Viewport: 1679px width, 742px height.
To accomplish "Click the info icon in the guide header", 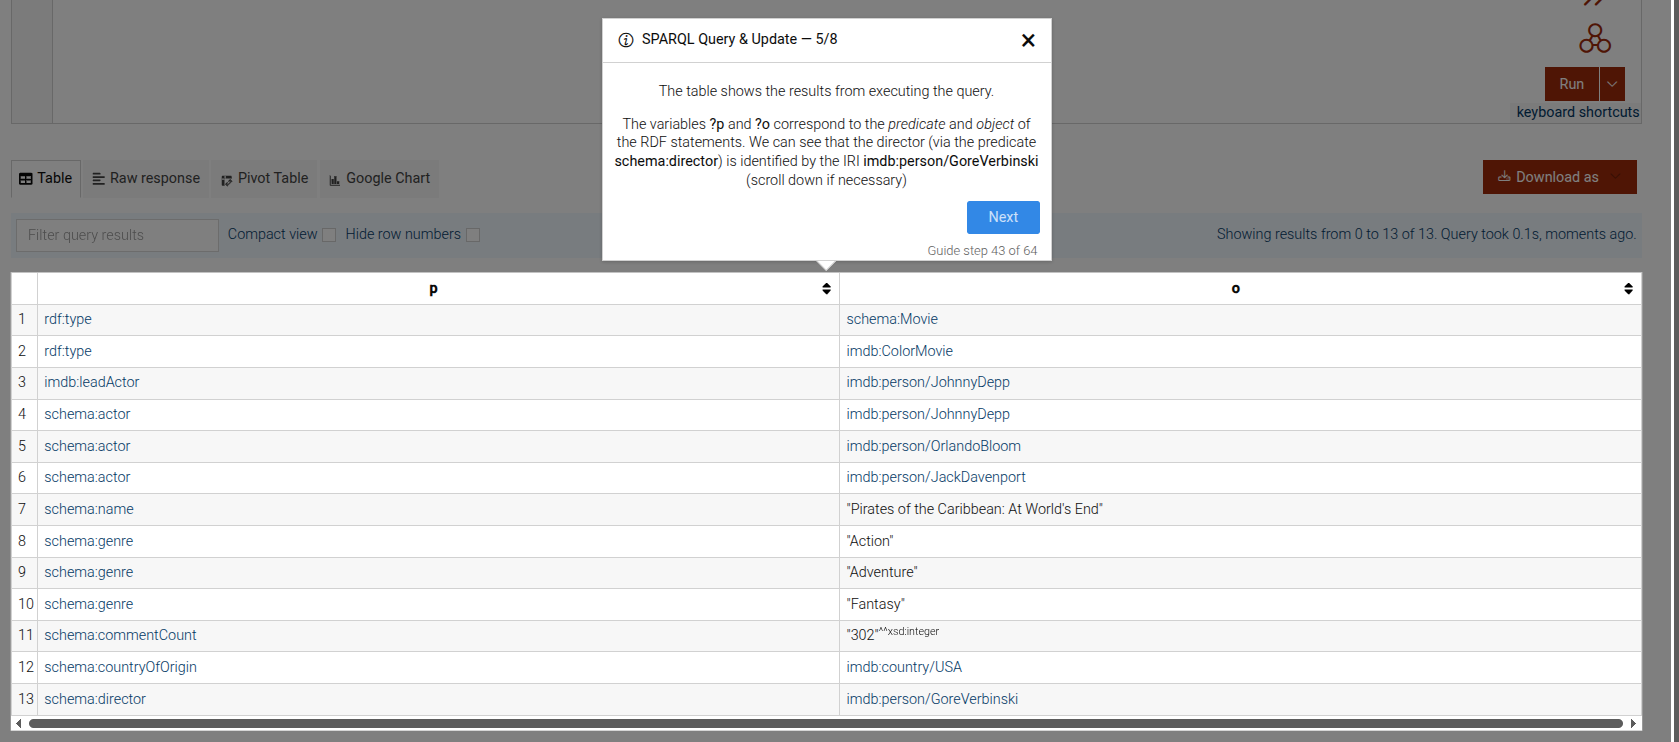I will [x=626, y=40].
